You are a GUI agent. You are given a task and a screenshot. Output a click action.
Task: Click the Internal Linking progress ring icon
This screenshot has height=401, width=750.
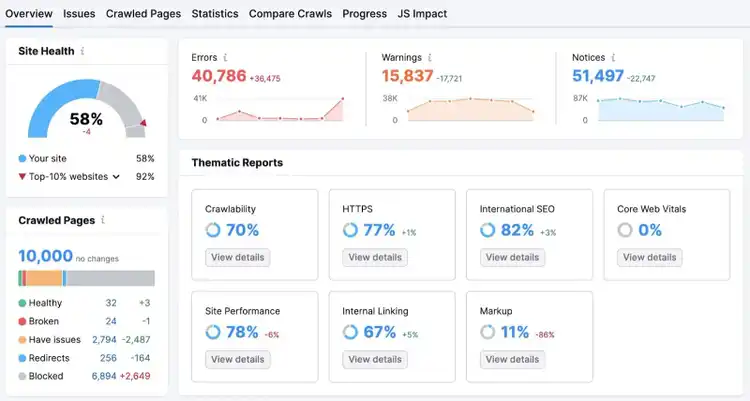click(x=350, y=332)
